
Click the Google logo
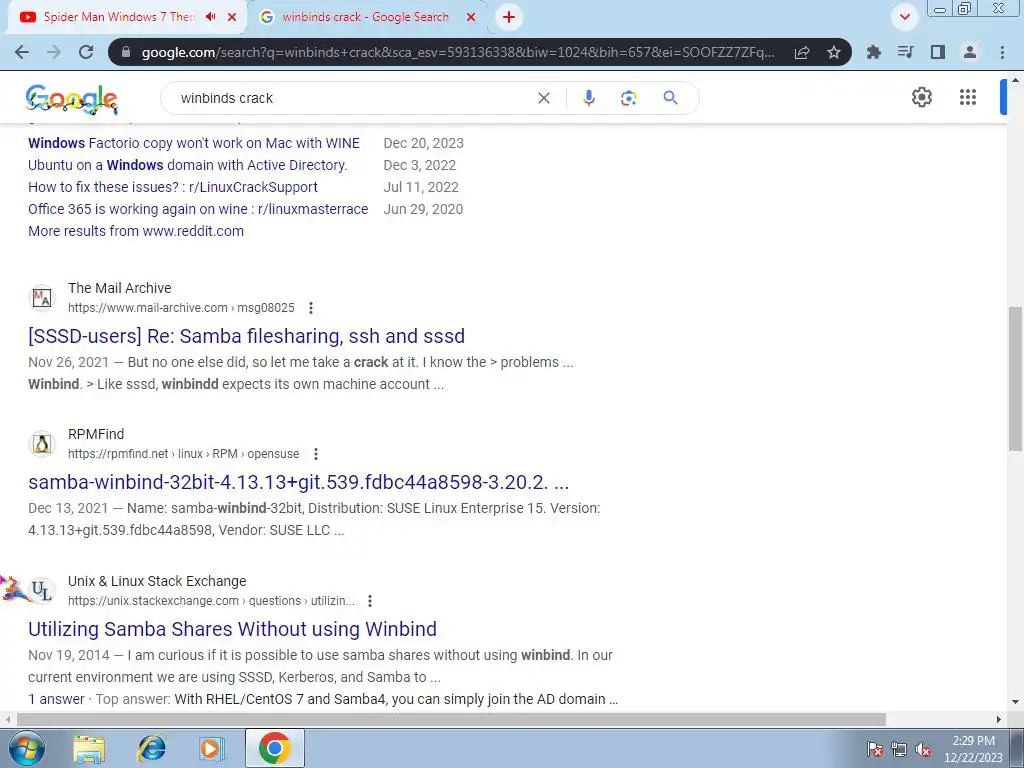pos(72,99)
